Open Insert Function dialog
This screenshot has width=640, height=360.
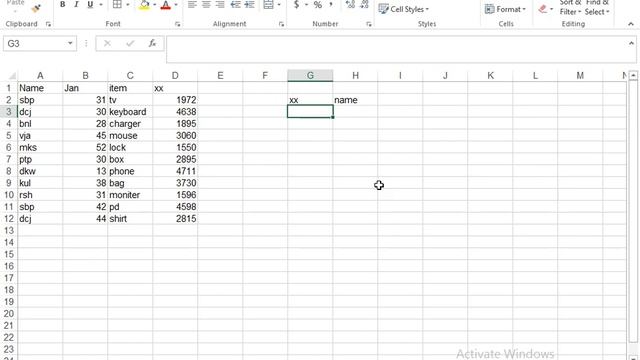pyautogui.click(x=152, y=43)
